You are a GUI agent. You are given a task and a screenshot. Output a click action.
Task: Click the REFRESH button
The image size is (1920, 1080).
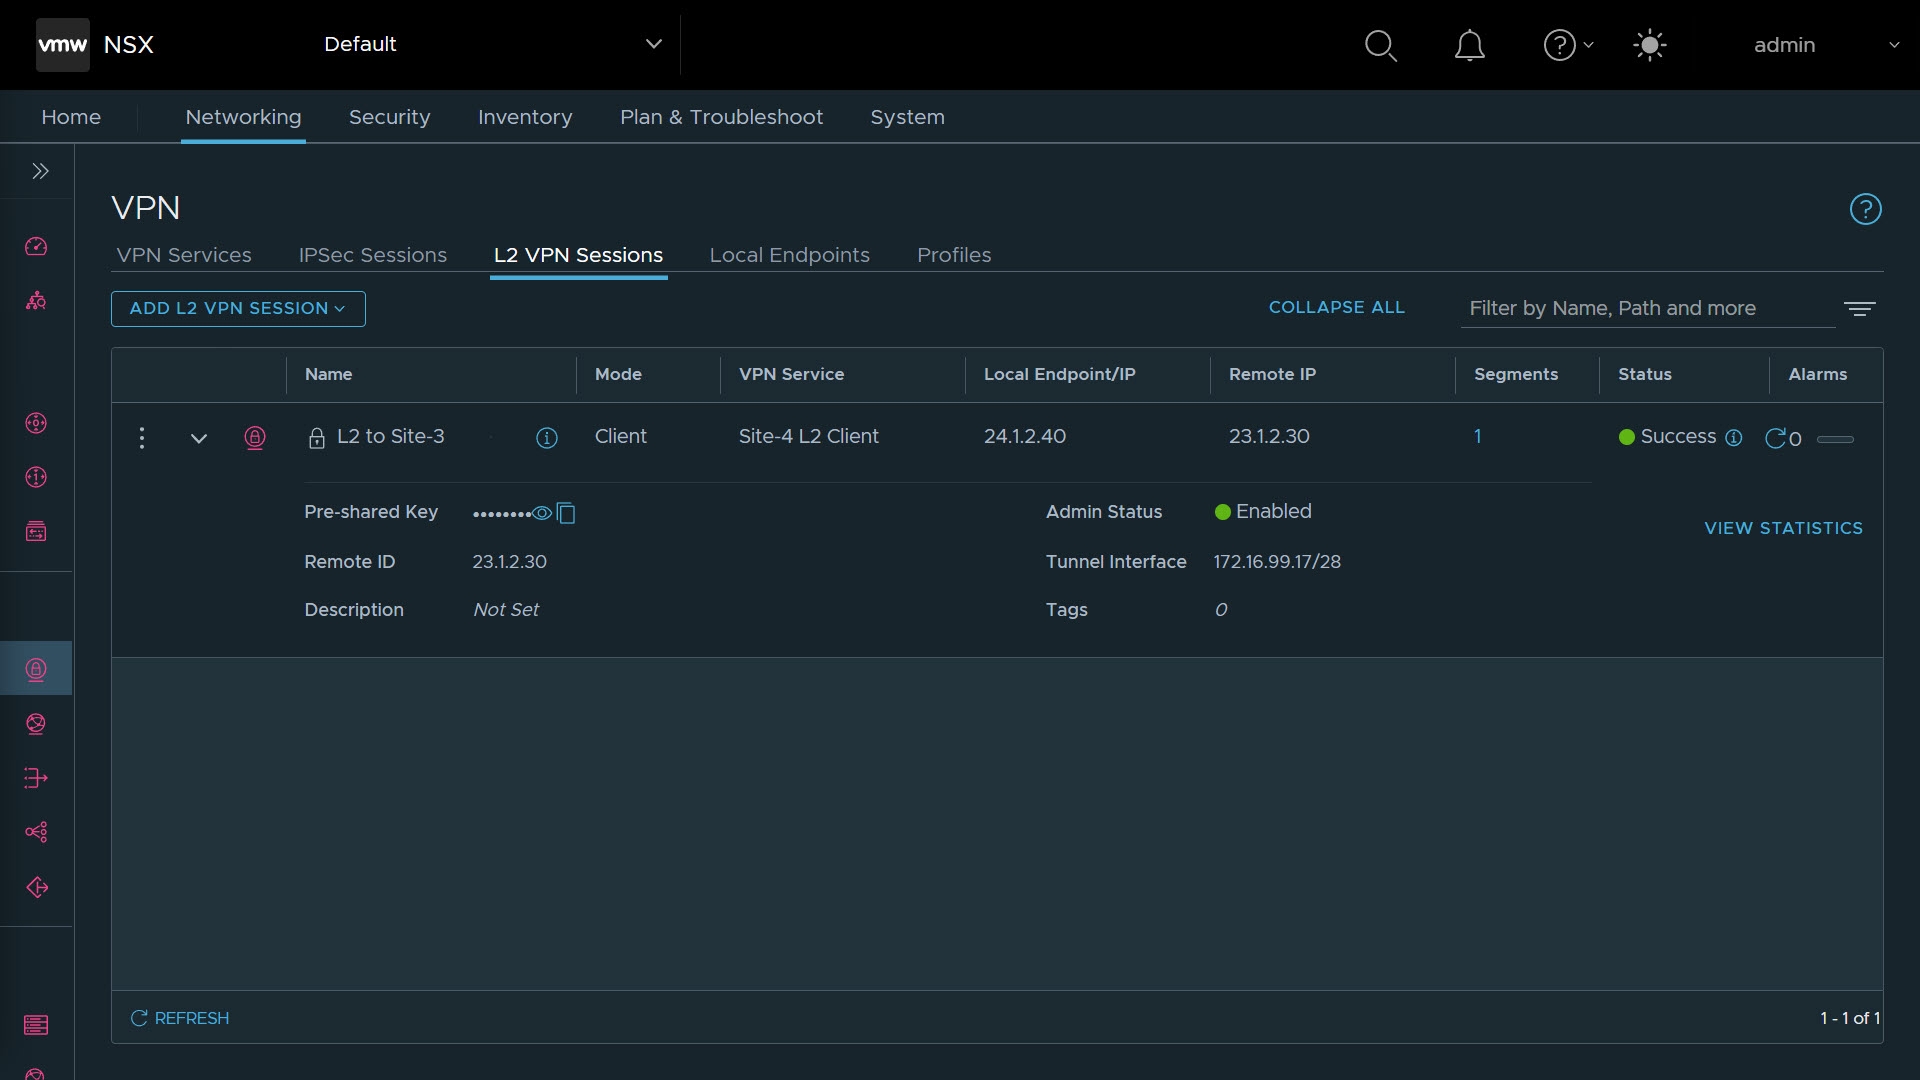point(180,1018)
